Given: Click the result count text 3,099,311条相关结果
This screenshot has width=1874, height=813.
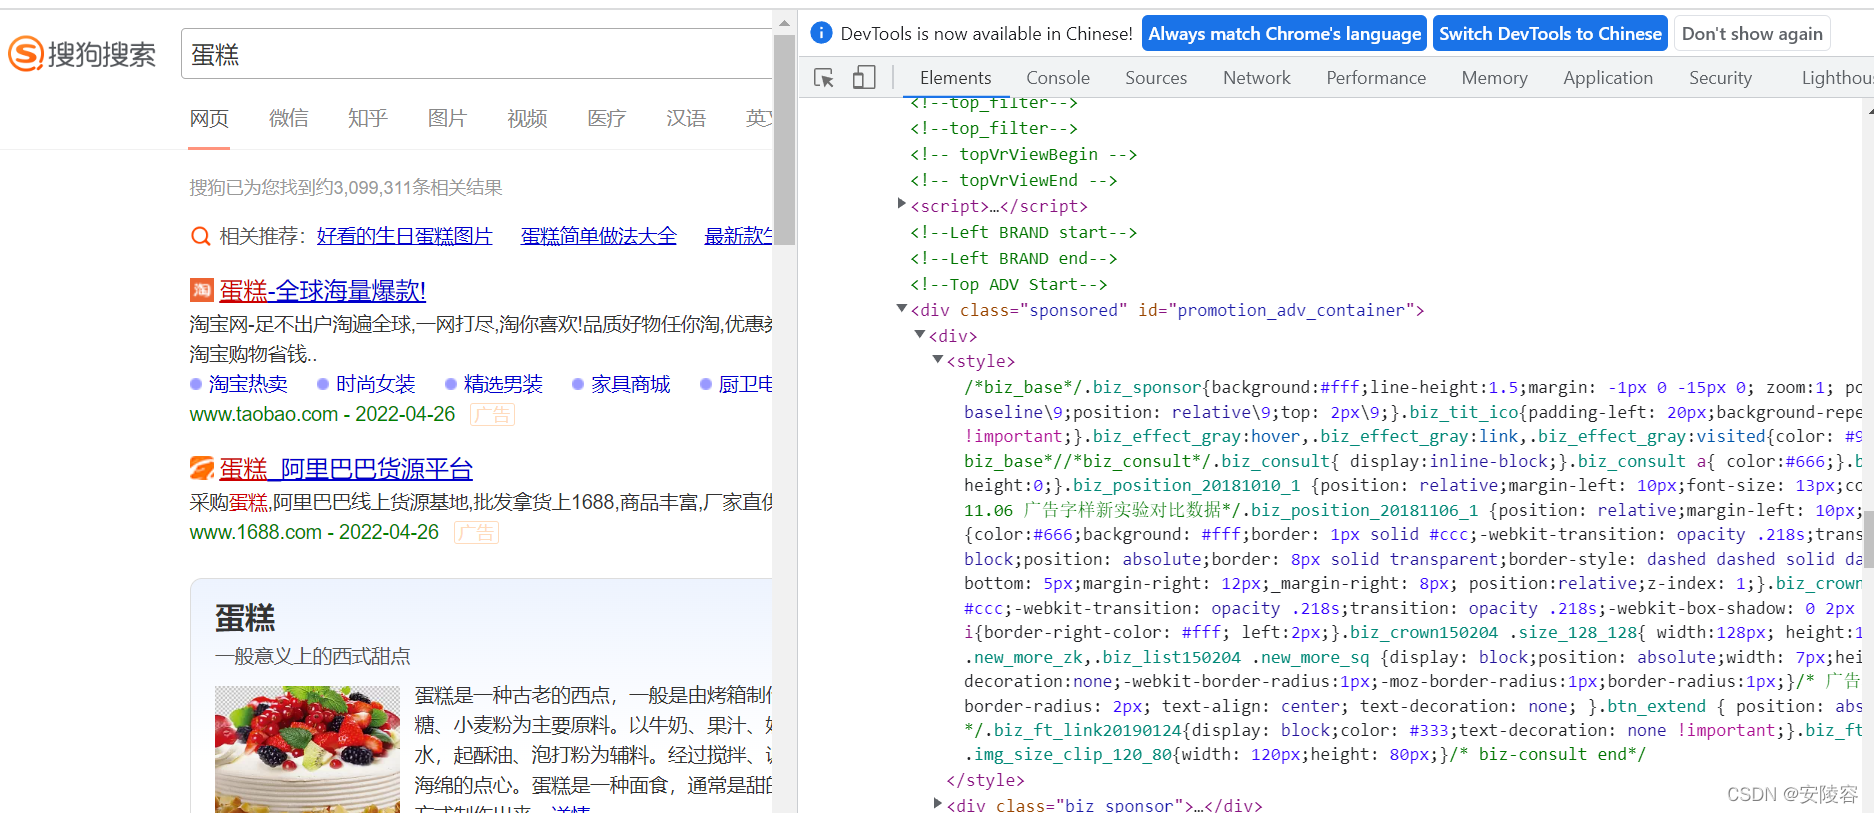Looking at the screenshot, I should click(x=418, y=187).
